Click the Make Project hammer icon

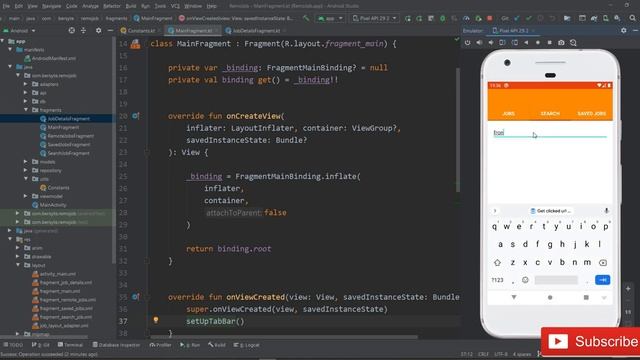coord(306,18)
